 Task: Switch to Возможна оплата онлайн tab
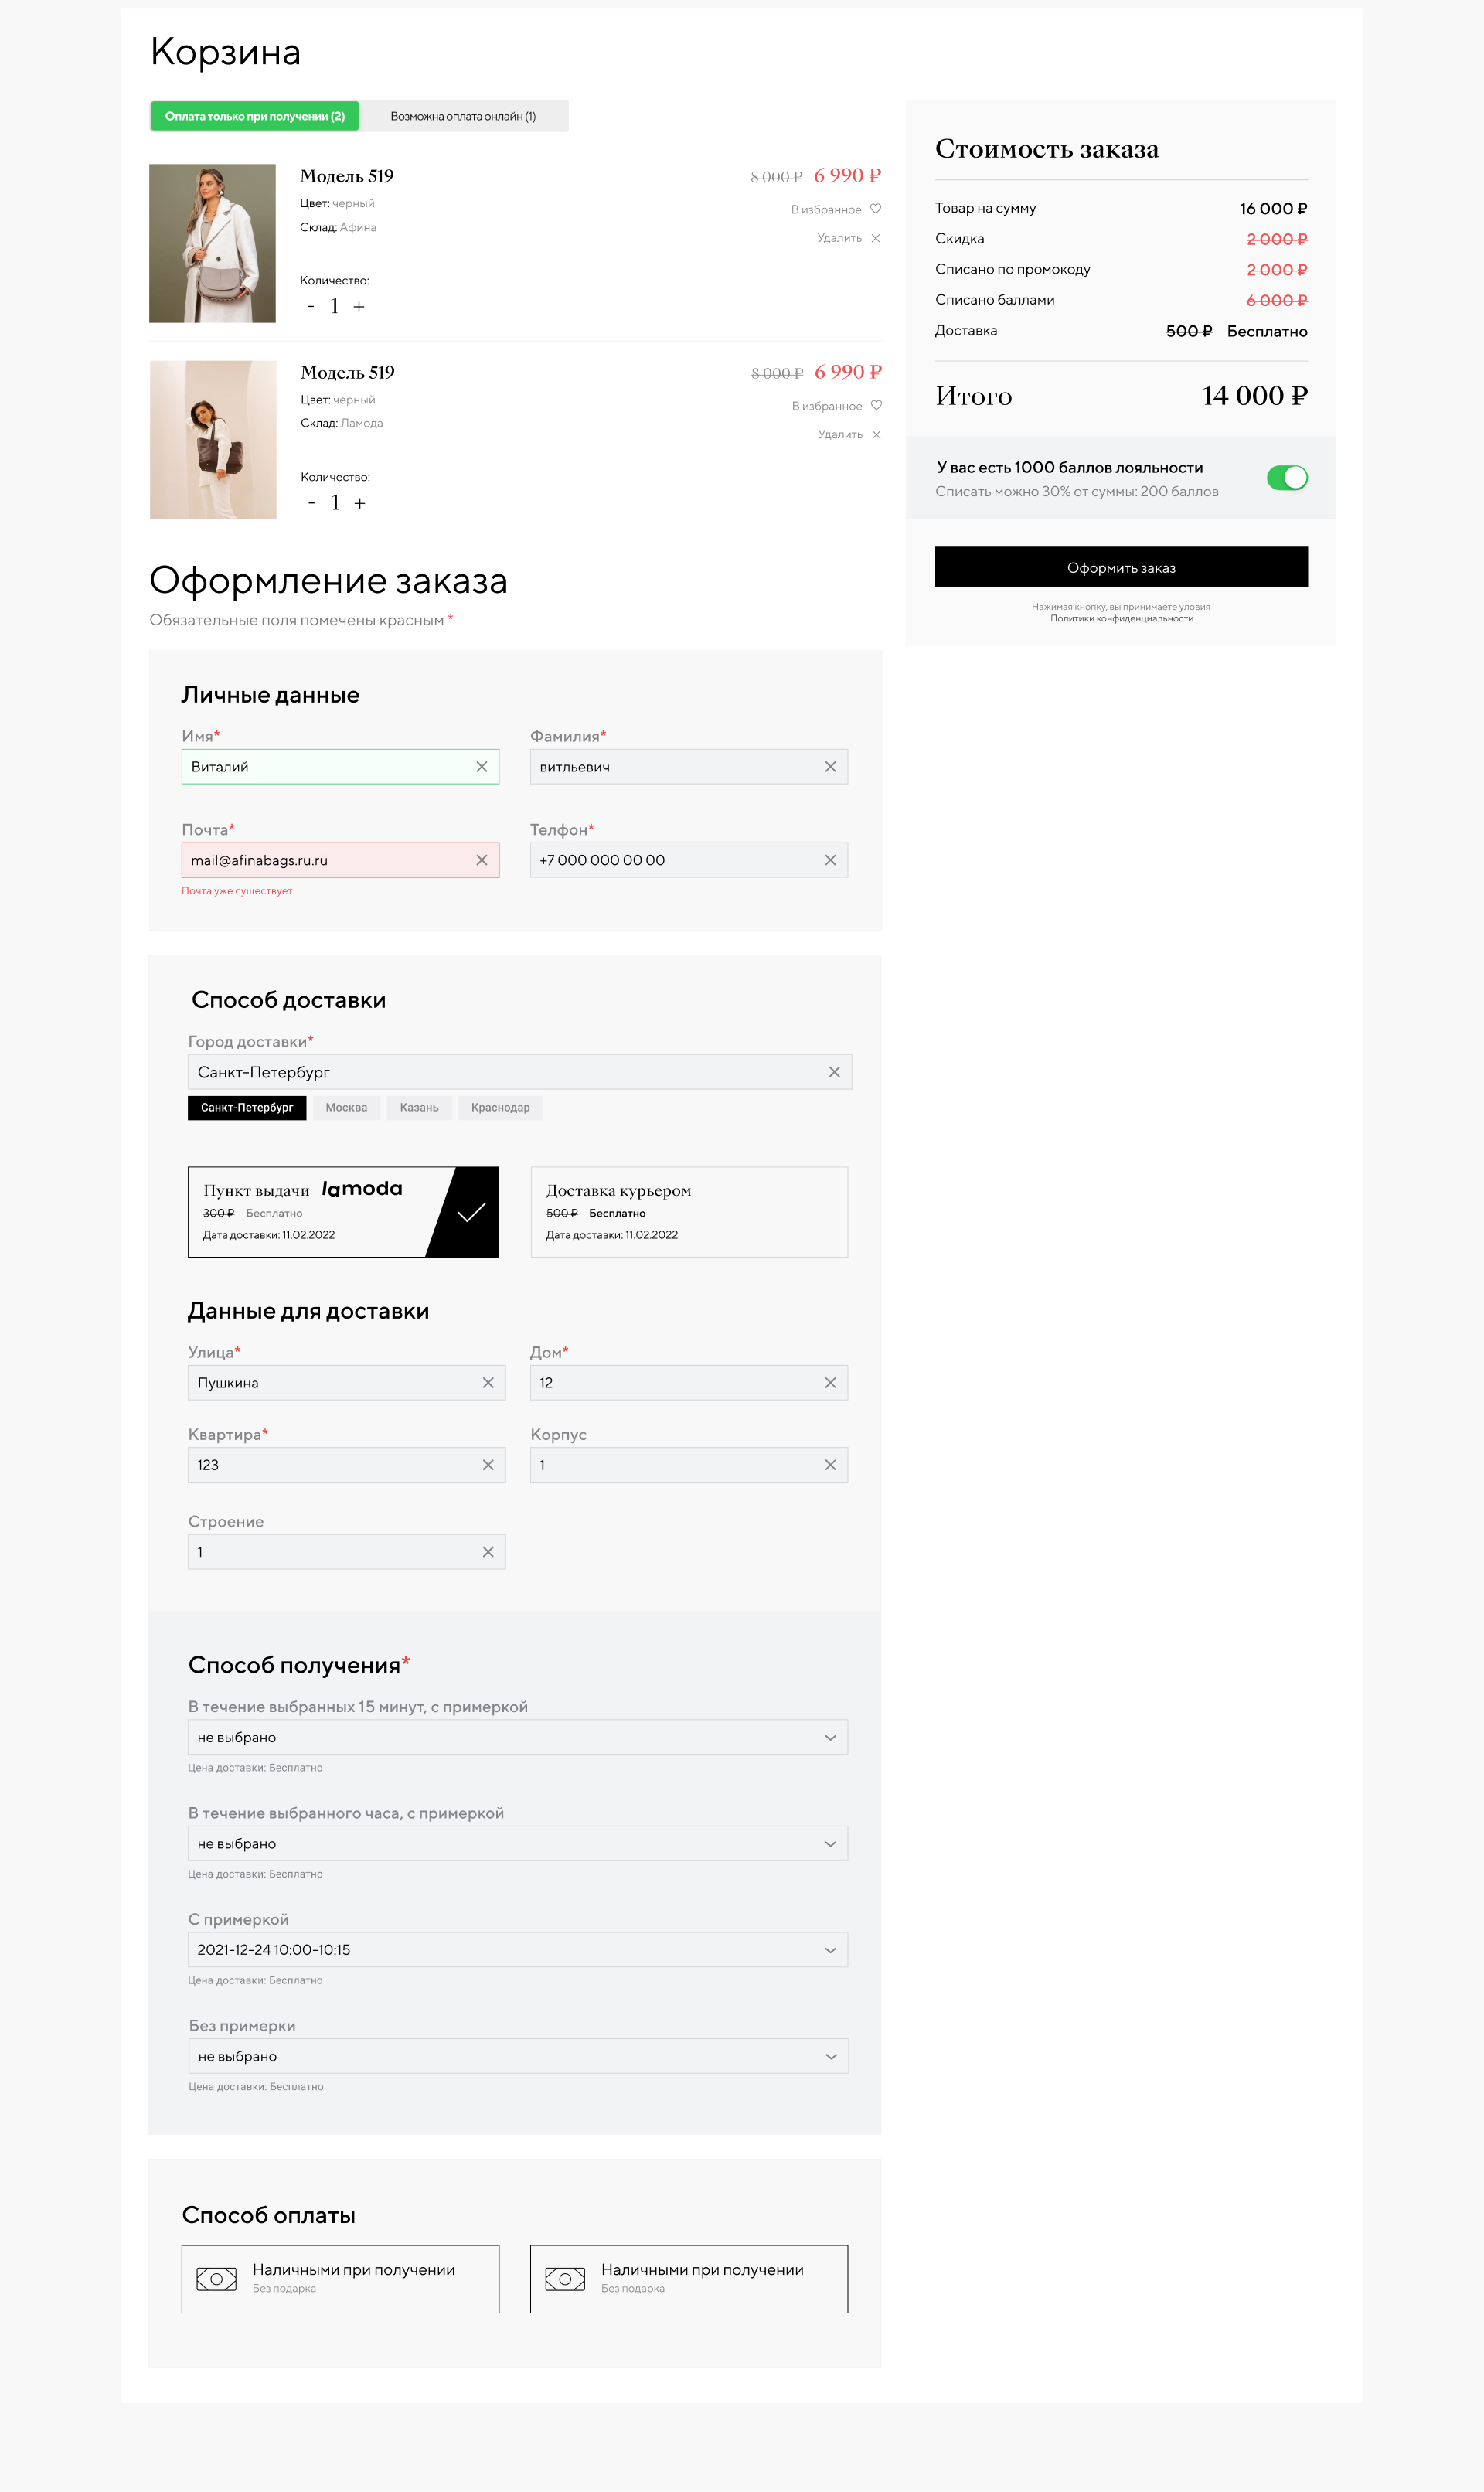[463, 116]
